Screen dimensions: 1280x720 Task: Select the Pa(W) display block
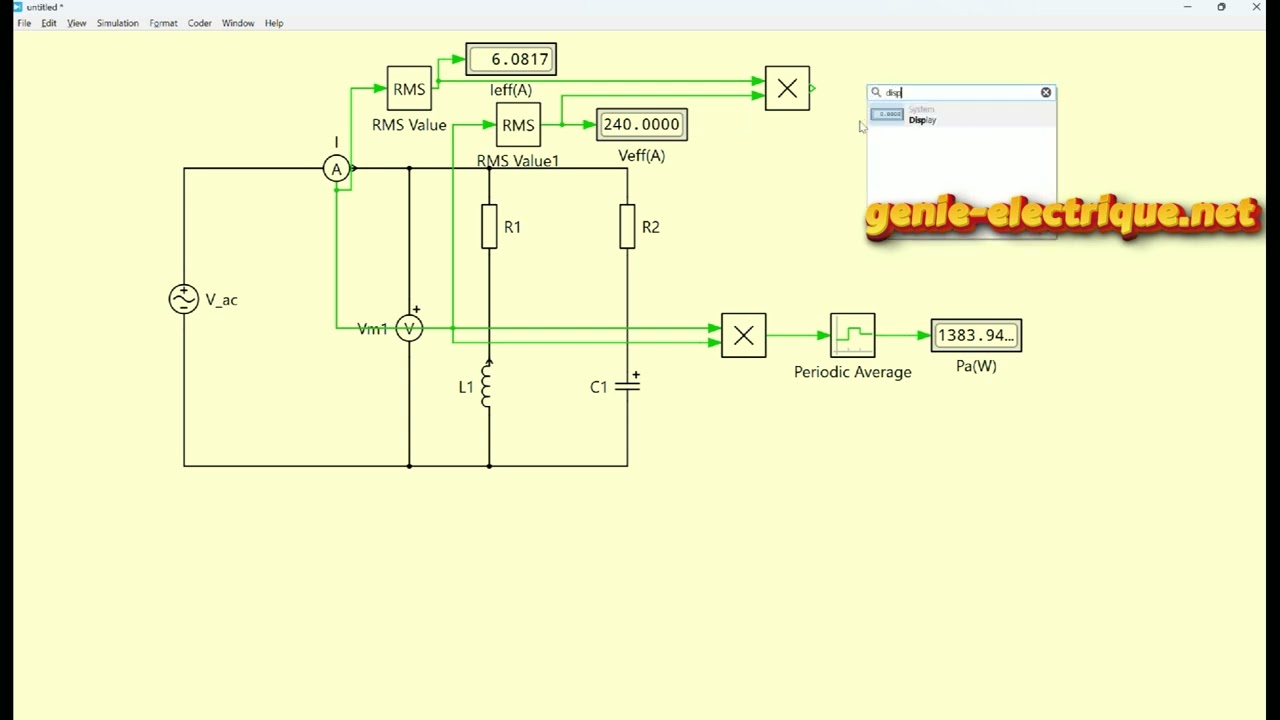coord(976,335)
